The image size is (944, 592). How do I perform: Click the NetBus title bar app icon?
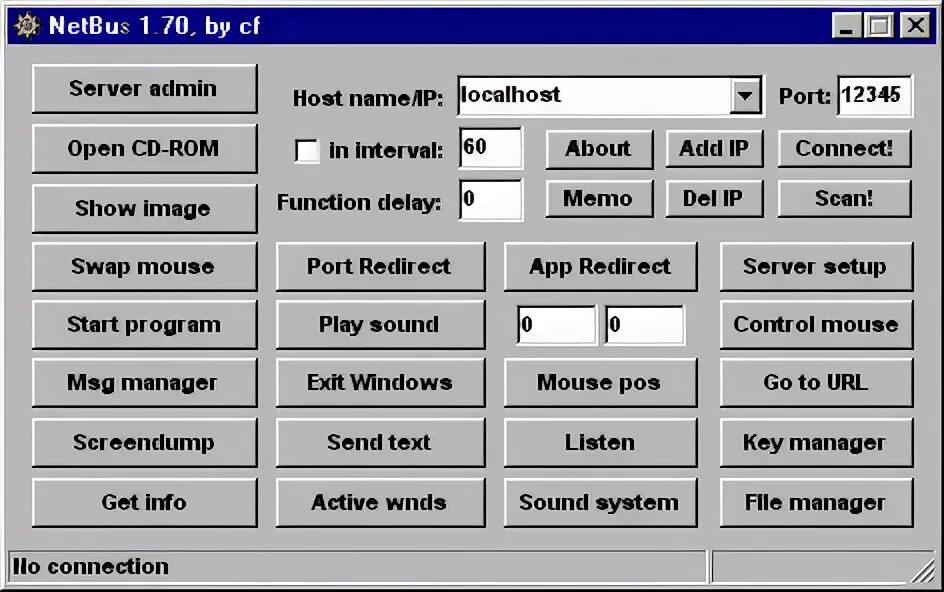pyautogui.click(x=27, y=26)
